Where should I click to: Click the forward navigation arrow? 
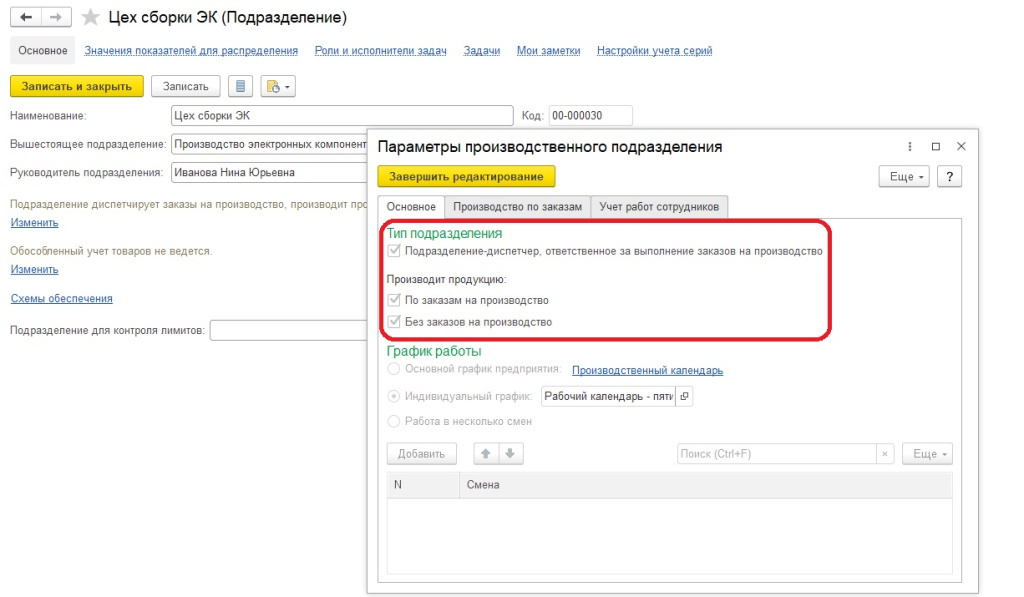coord(57,18)
